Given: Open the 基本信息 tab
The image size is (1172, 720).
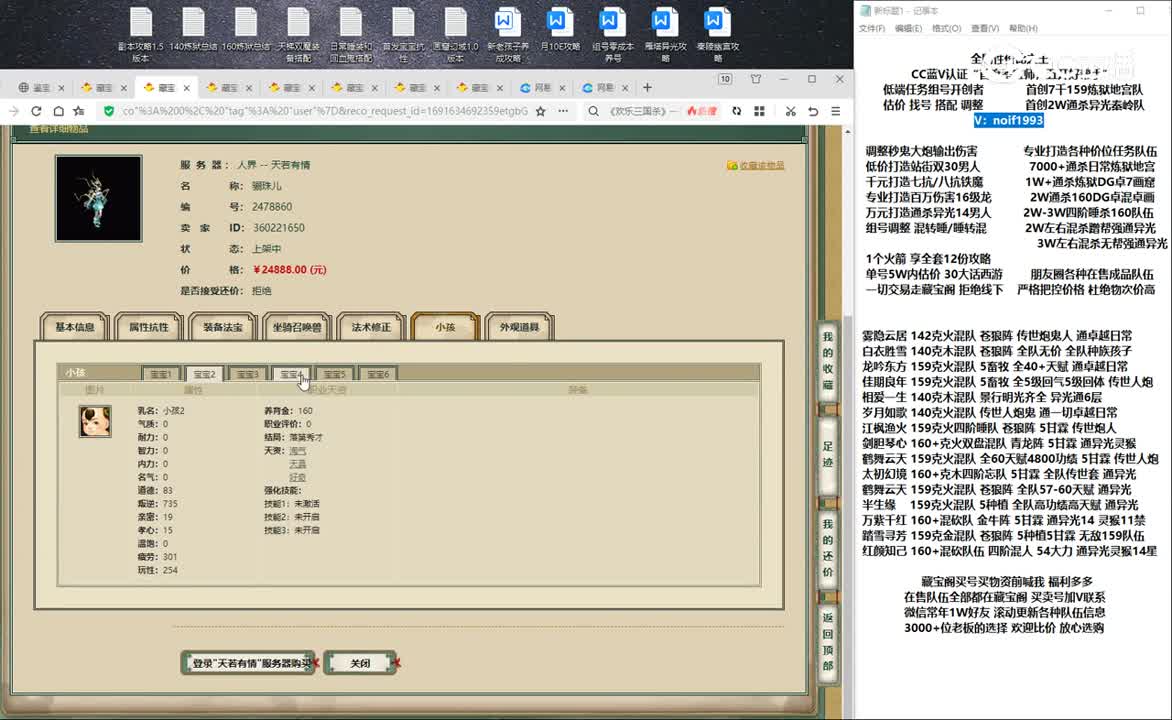Looking at the screenshot, I should tap(75, 327).
